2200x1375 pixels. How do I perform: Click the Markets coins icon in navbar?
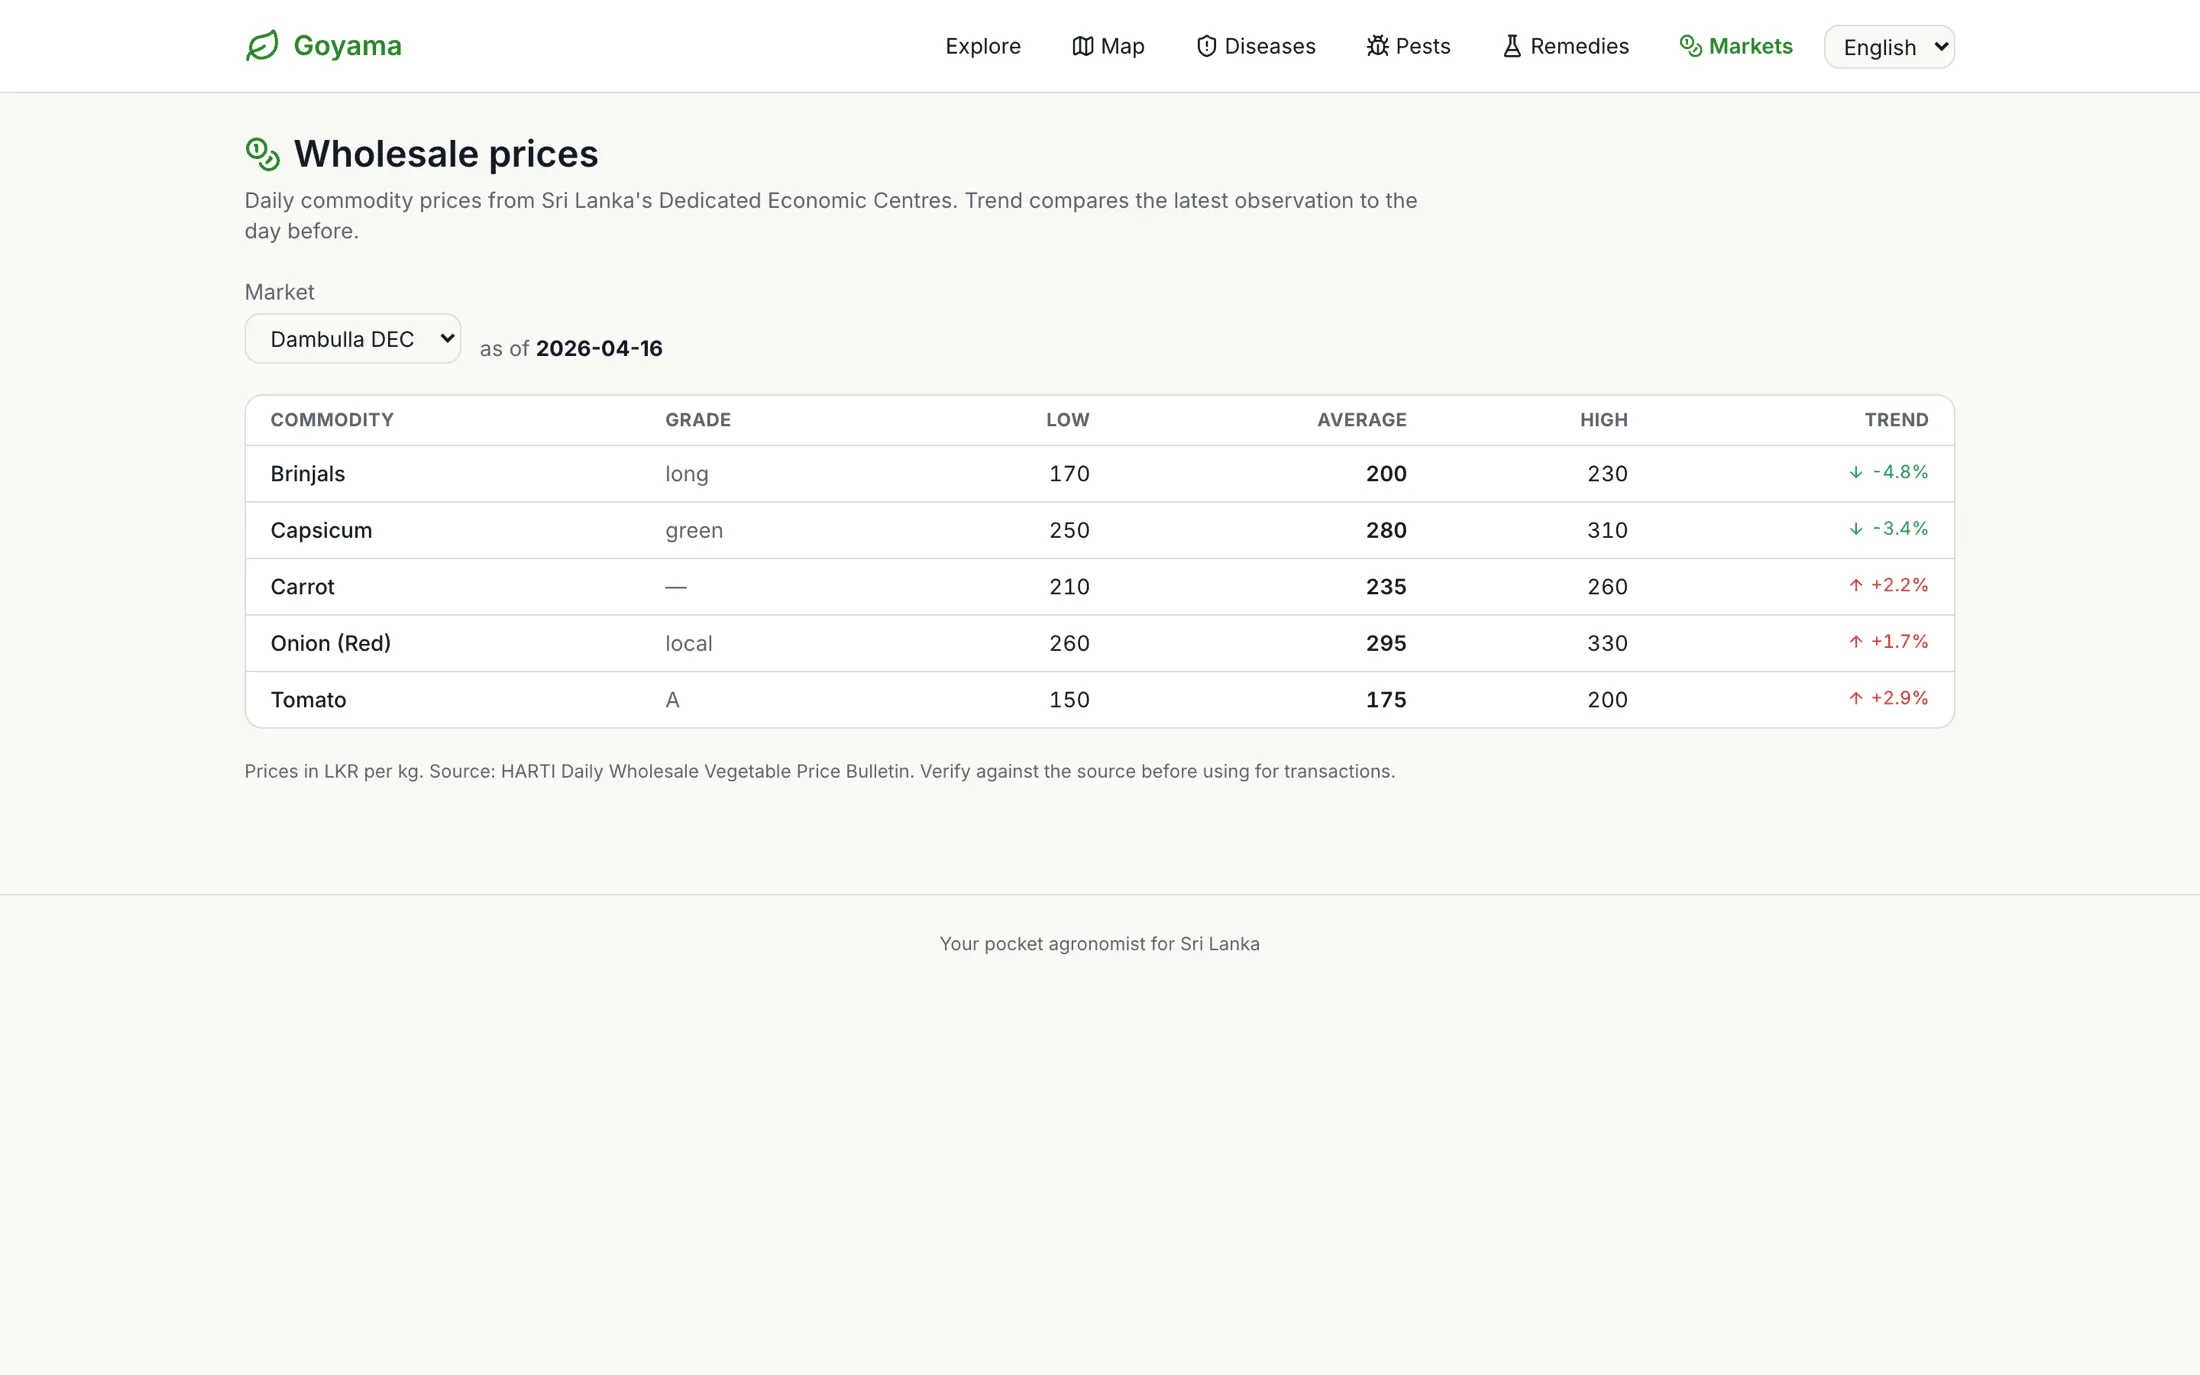pos(1690,46)
